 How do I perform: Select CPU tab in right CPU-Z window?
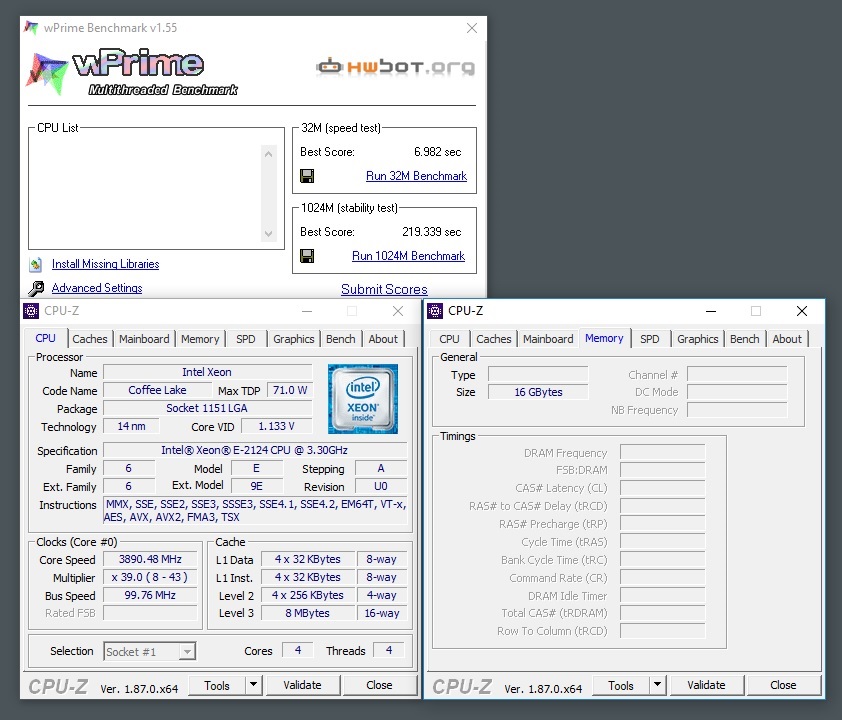point(449,339)
